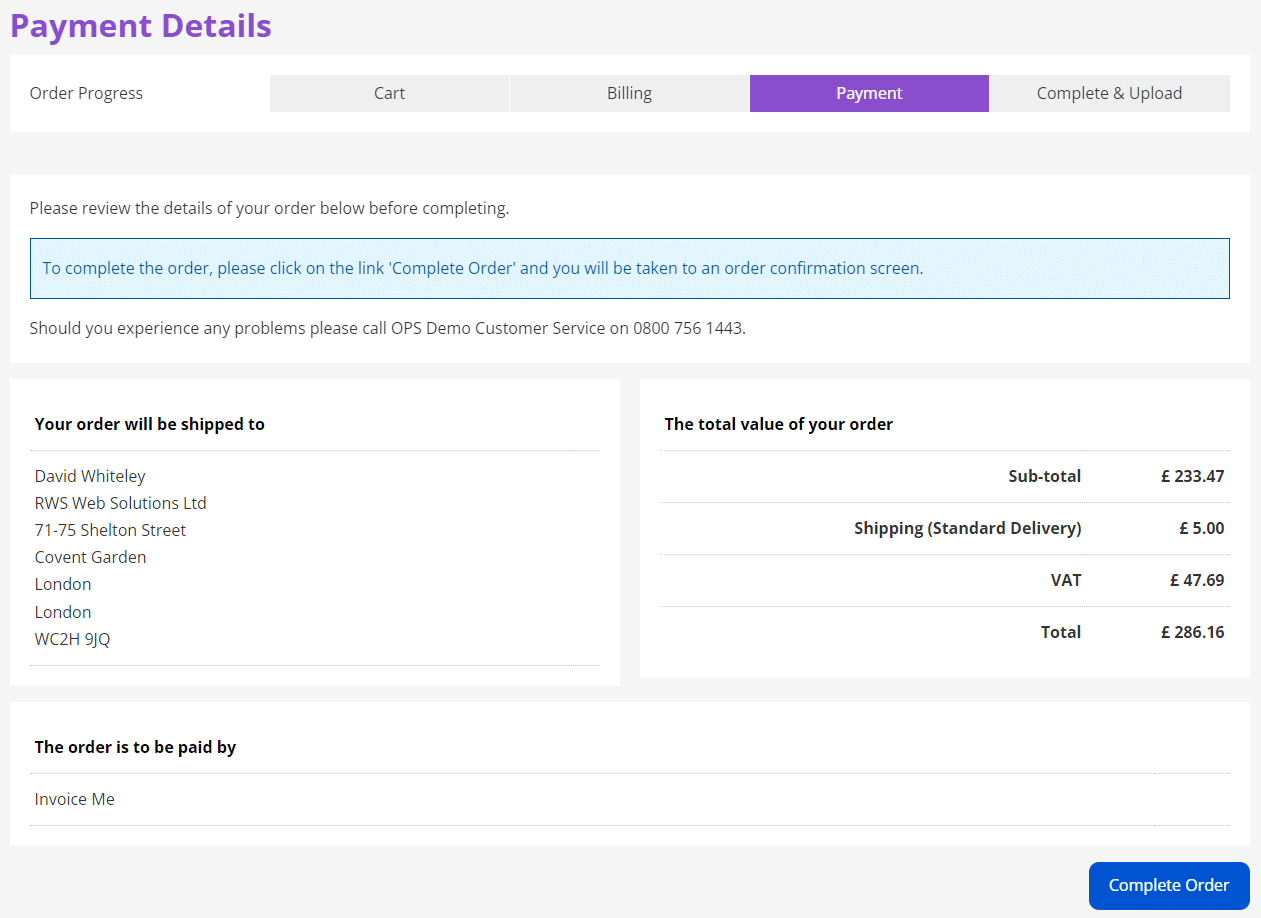The image size is (1261, 918).
Task: Click the recipient name David Whiteley
Action: (x=90, y=476)
